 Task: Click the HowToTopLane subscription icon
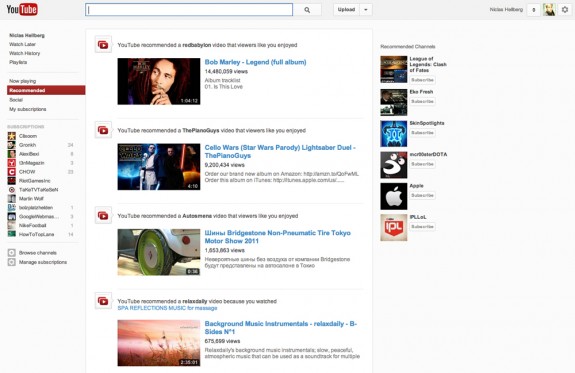tap(12, 234)
